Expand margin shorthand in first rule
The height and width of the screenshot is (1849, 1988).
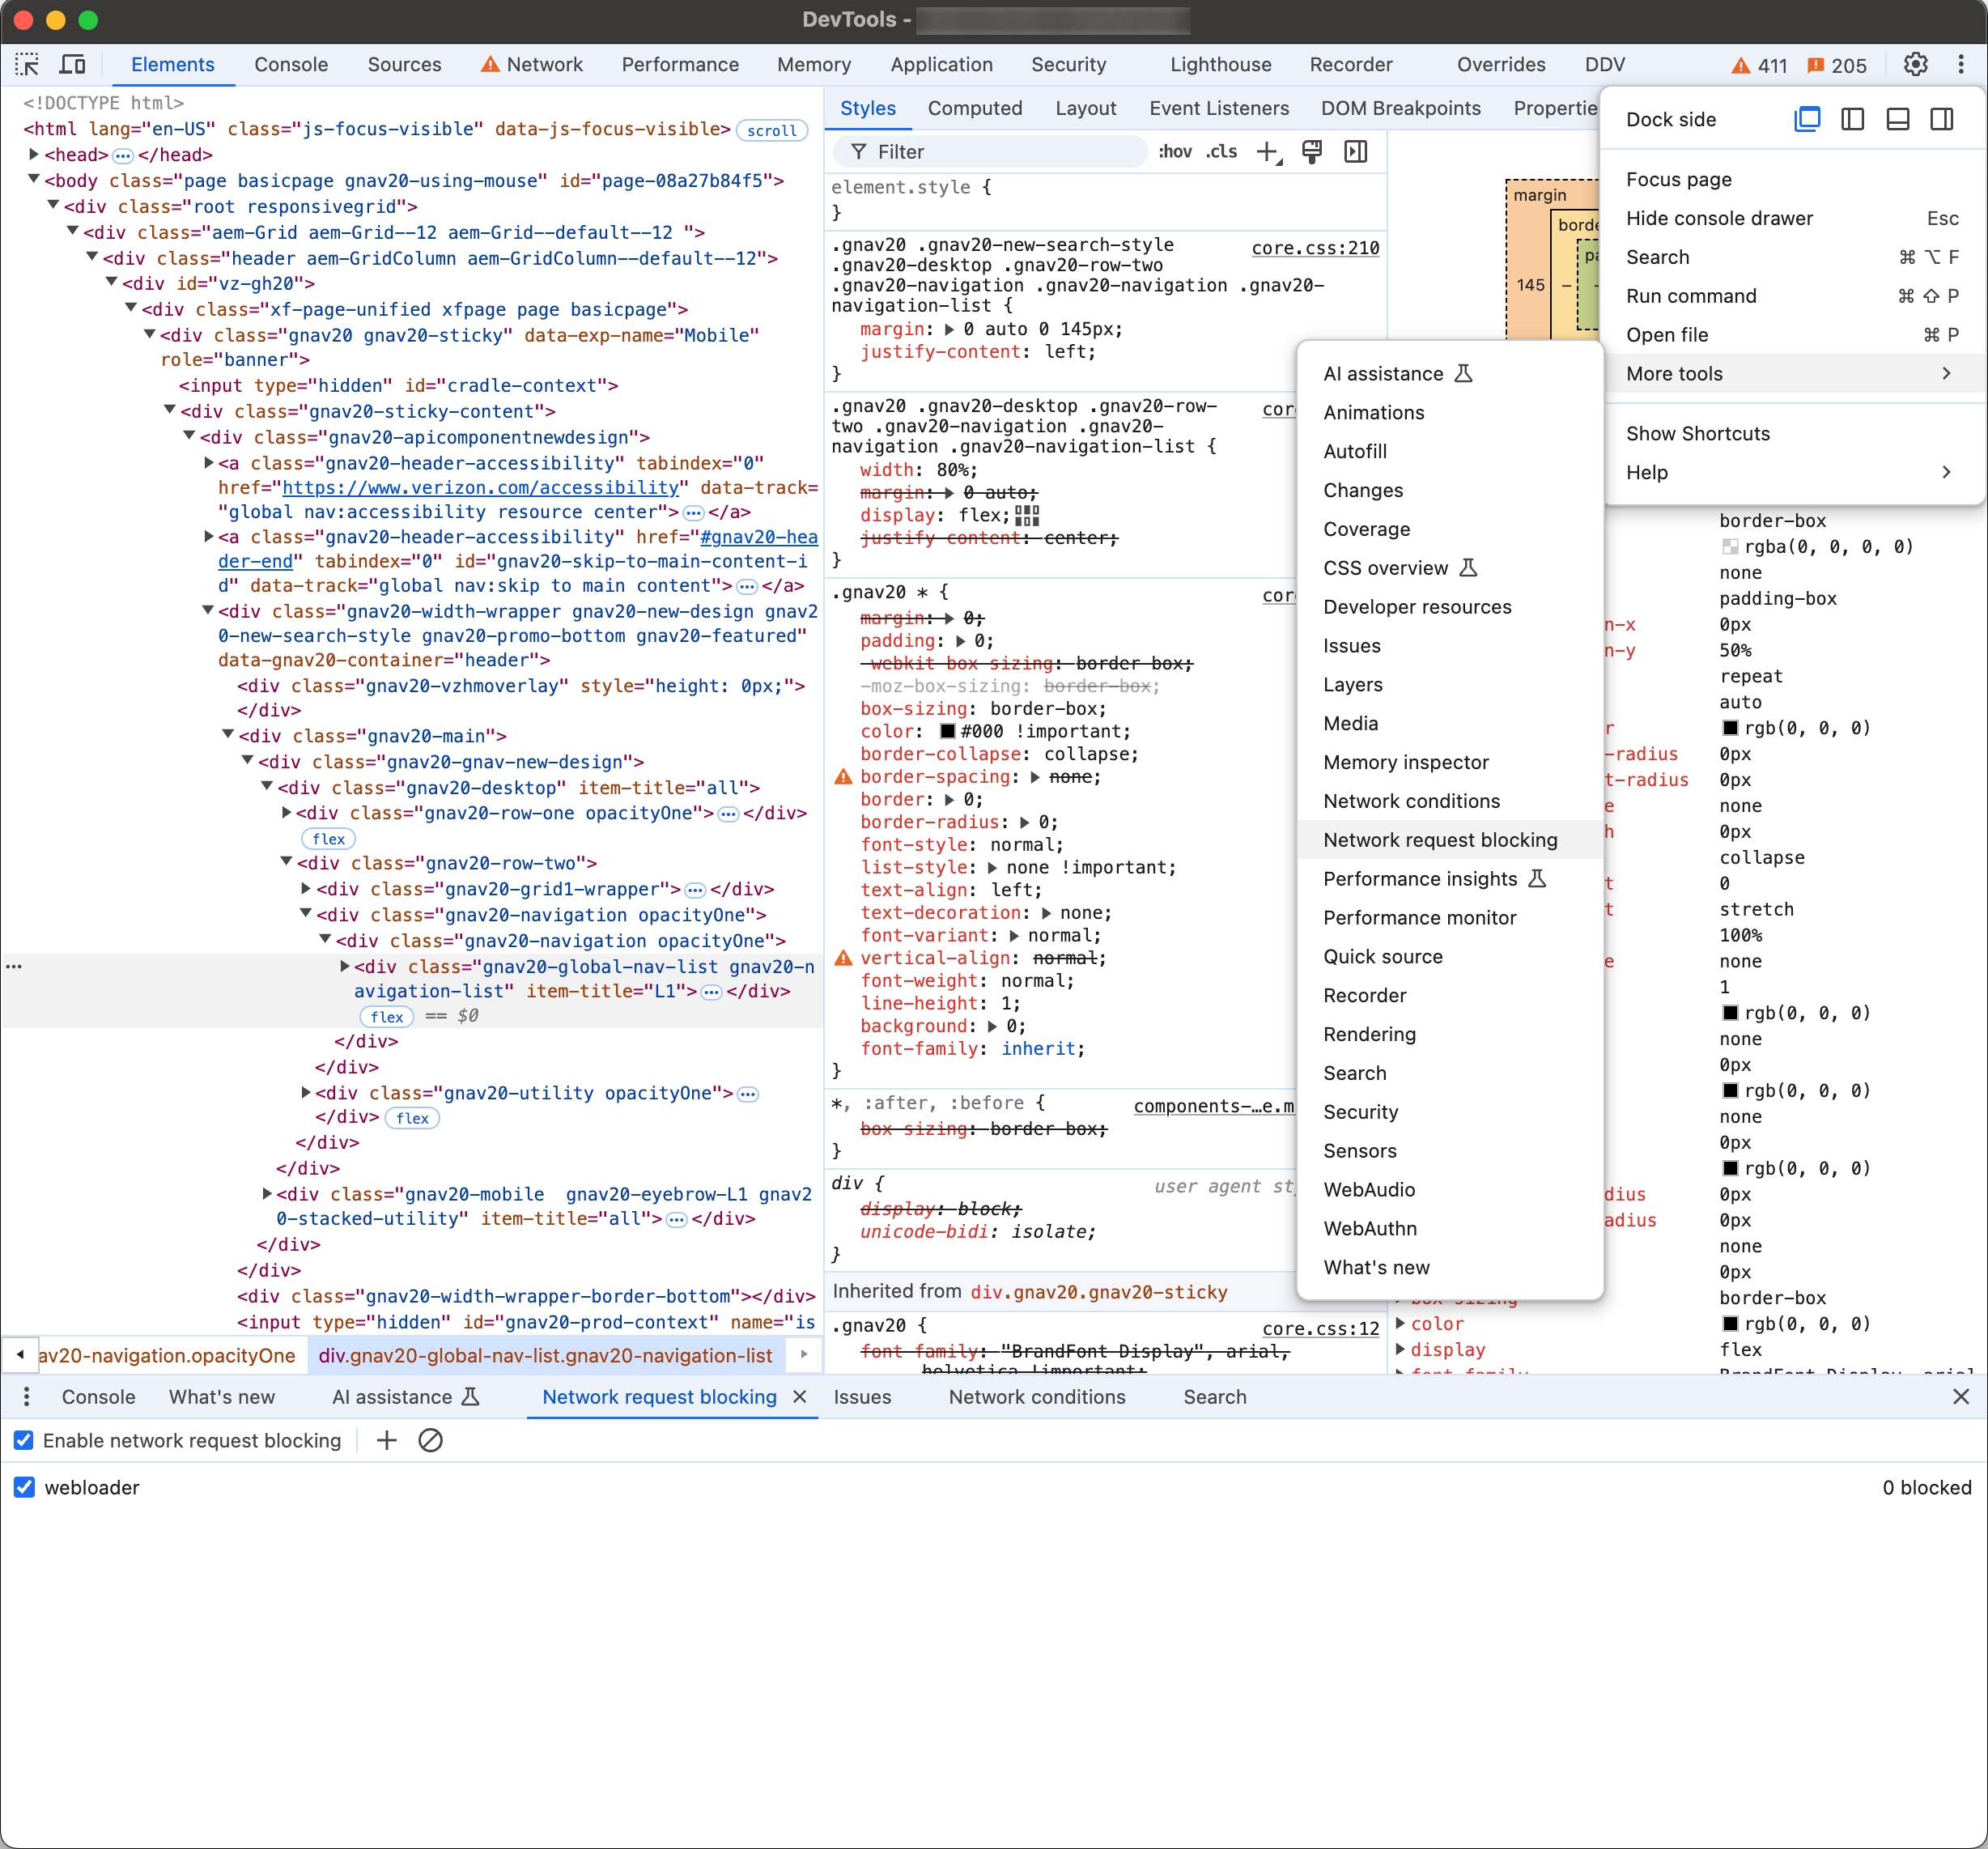pyautogui.click(x=949, y=329)
